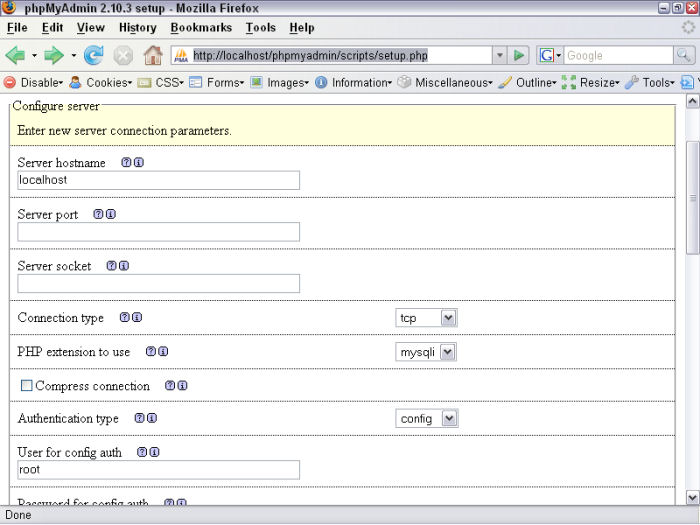Click the Server hostname field containing localhost
This screenshot has width=700, height=525.
[x=158, y=180]
